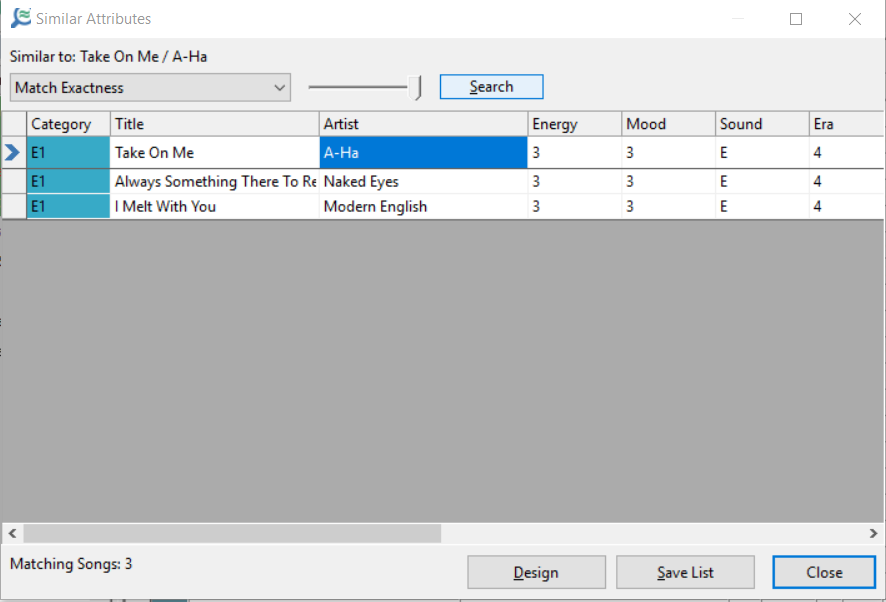Click the Sound column header
The image size is (886, 602).
pos(762,124)
